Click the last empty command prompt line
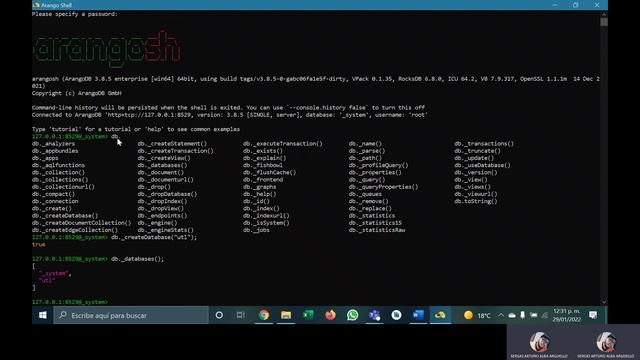Viewport: 640px width, 360px height. click(70, 302)
